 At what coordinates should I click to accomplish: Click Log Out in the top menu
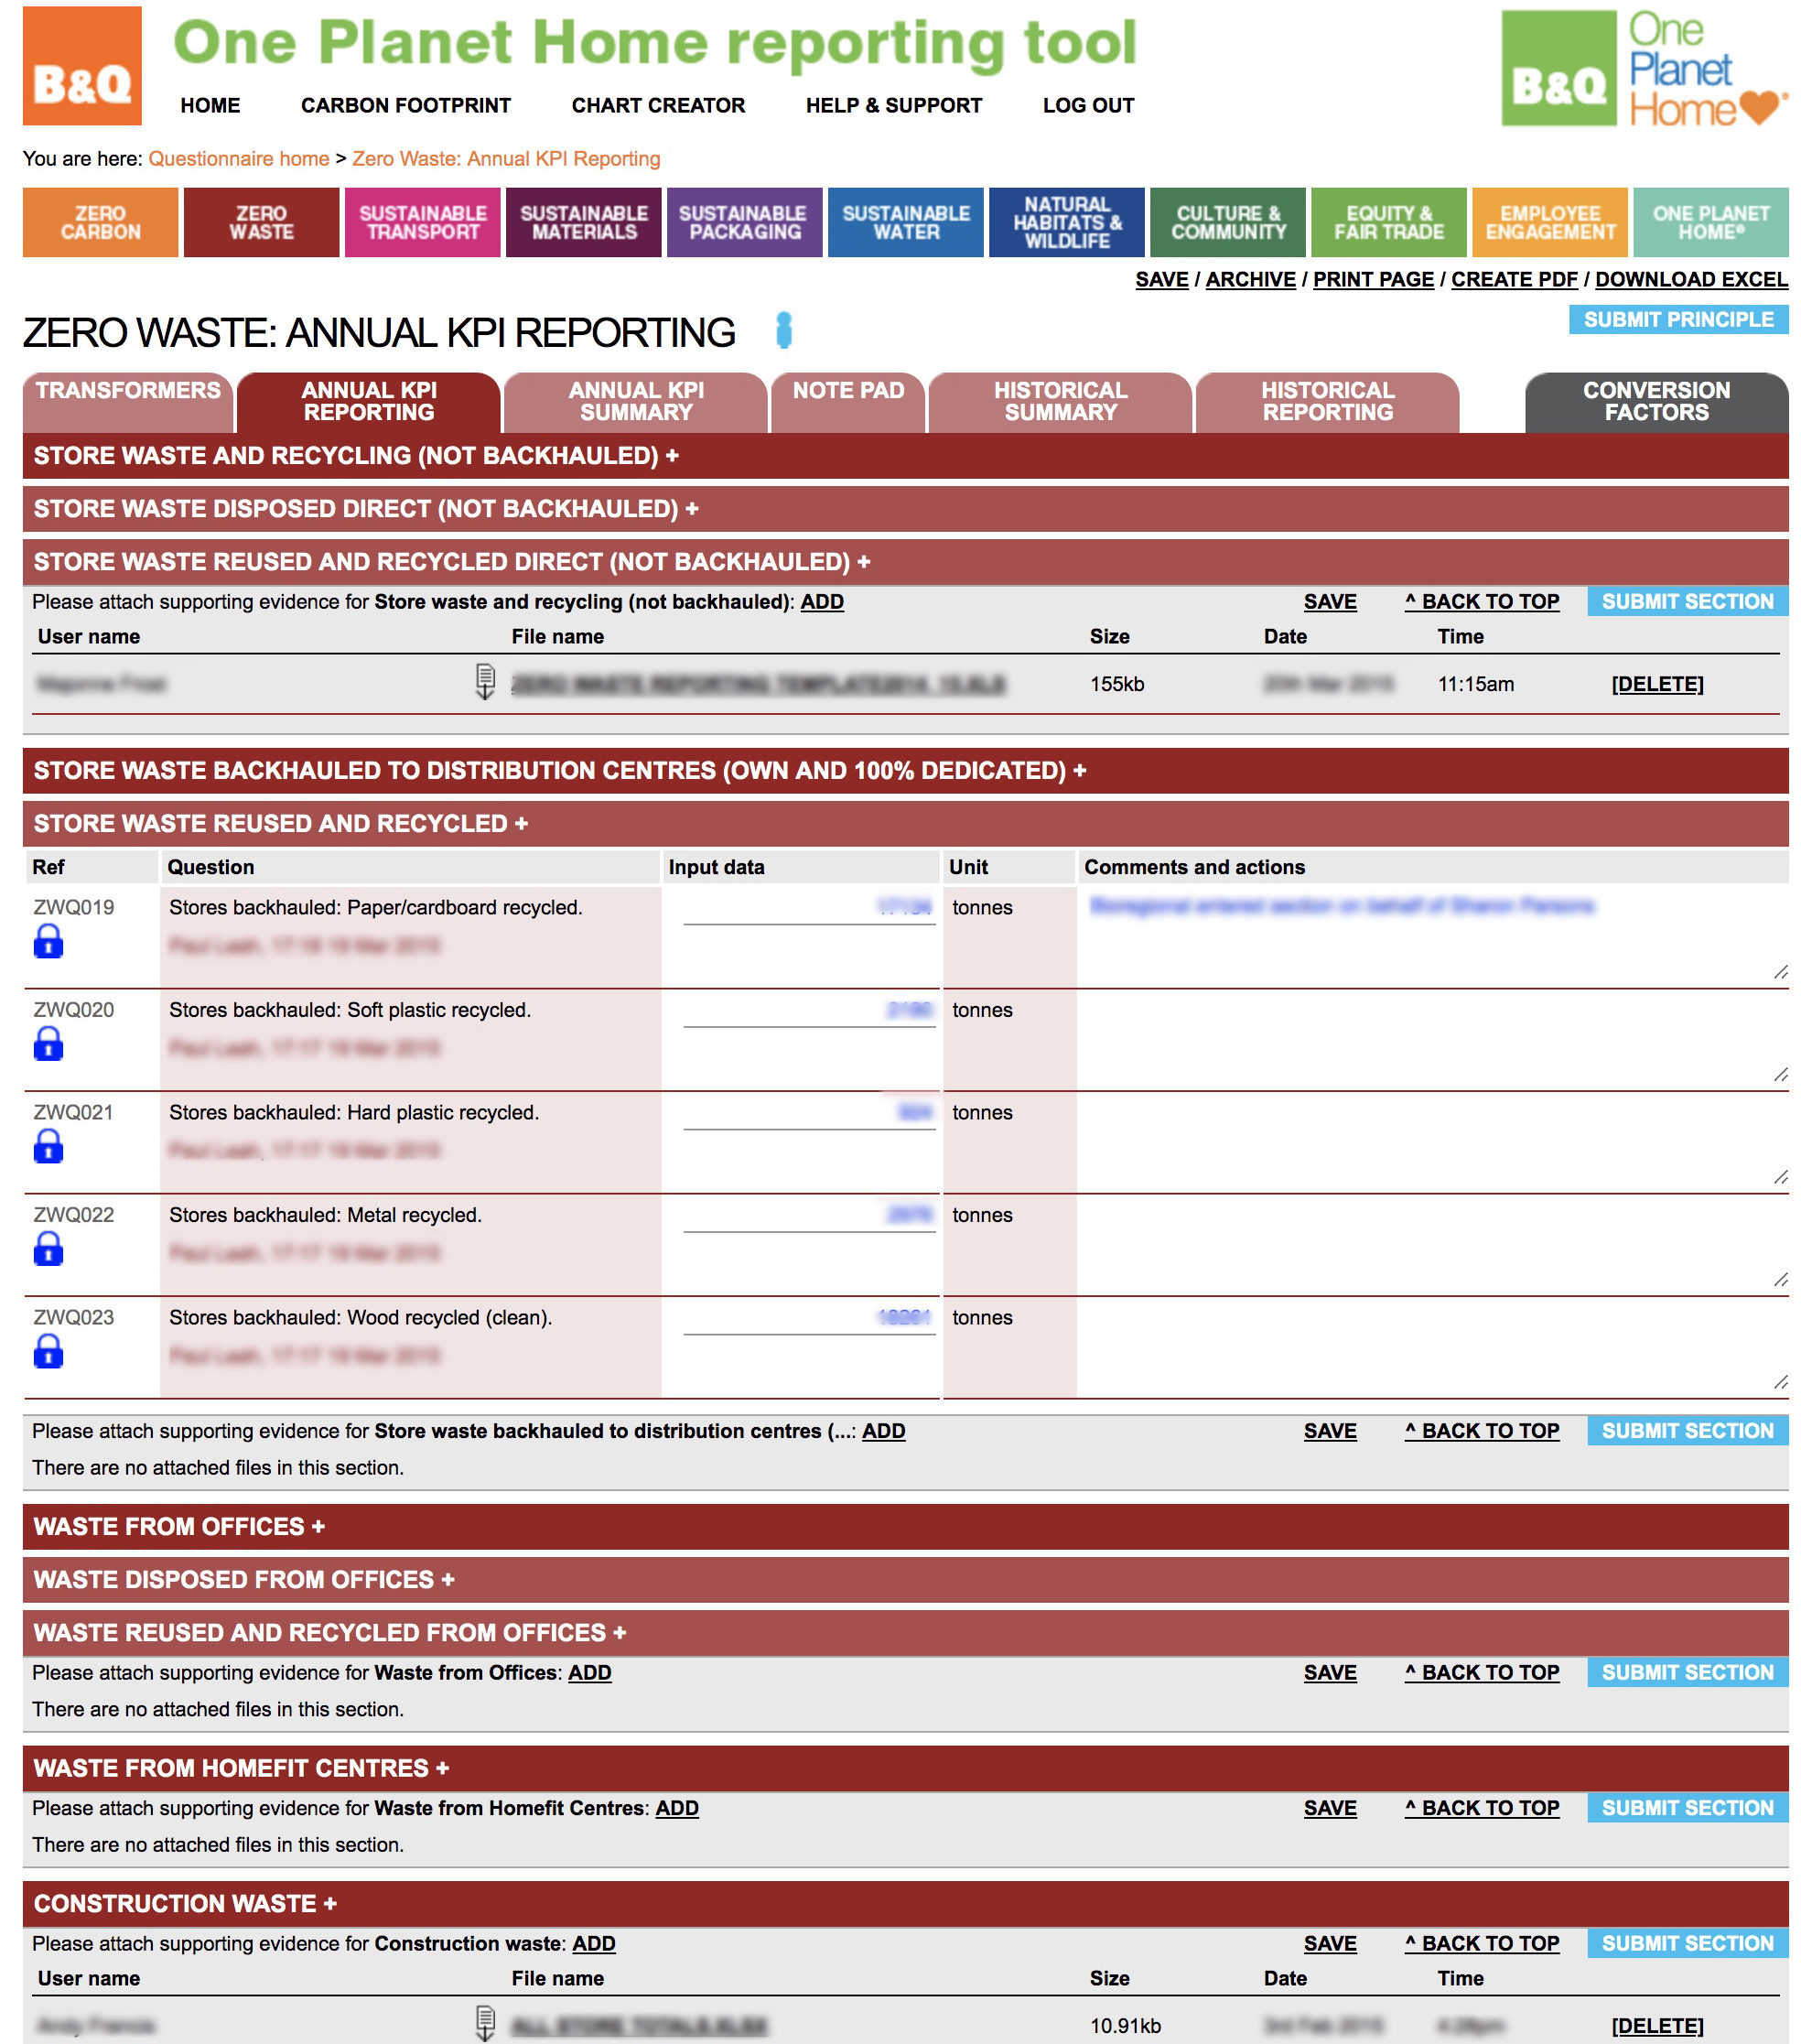pos(1088,105)
